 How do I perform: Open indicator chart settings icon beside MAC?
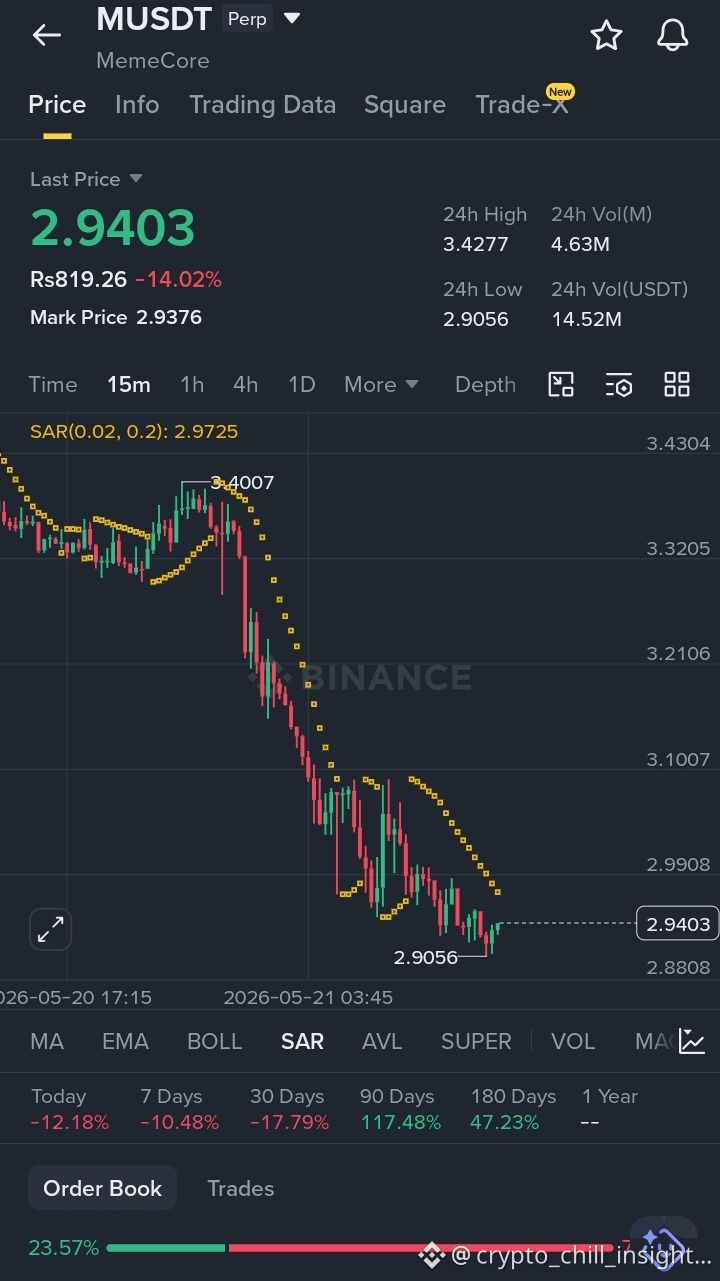[x=692, y=1041]
